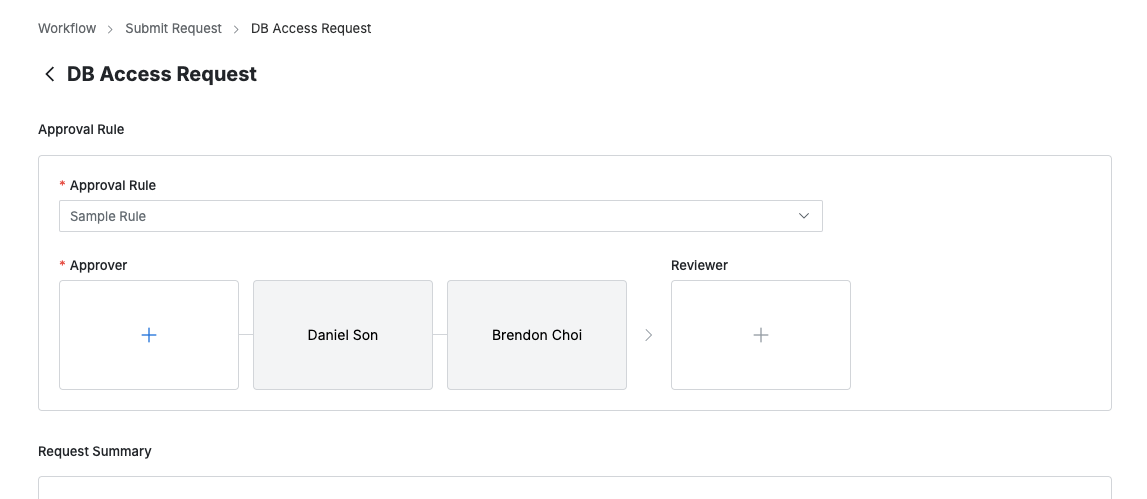Image resolution: width=1147 pixels, height=499 pixels.
Task: Click the empty Request Summary panel
Action: tap(575, 488)
